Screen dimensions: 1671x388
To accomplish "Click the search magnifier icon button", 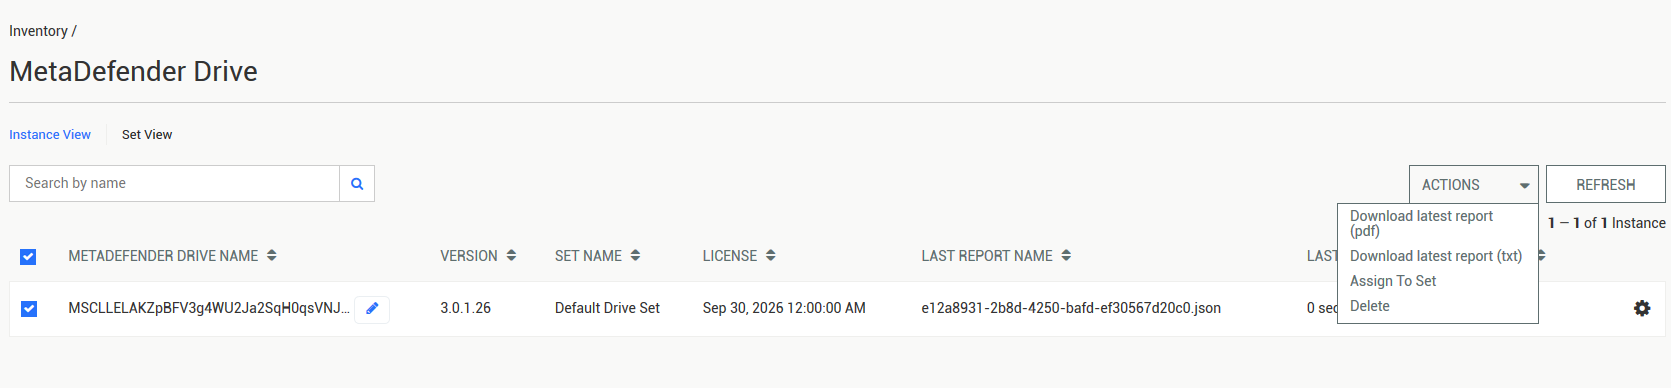I will 357,184.
